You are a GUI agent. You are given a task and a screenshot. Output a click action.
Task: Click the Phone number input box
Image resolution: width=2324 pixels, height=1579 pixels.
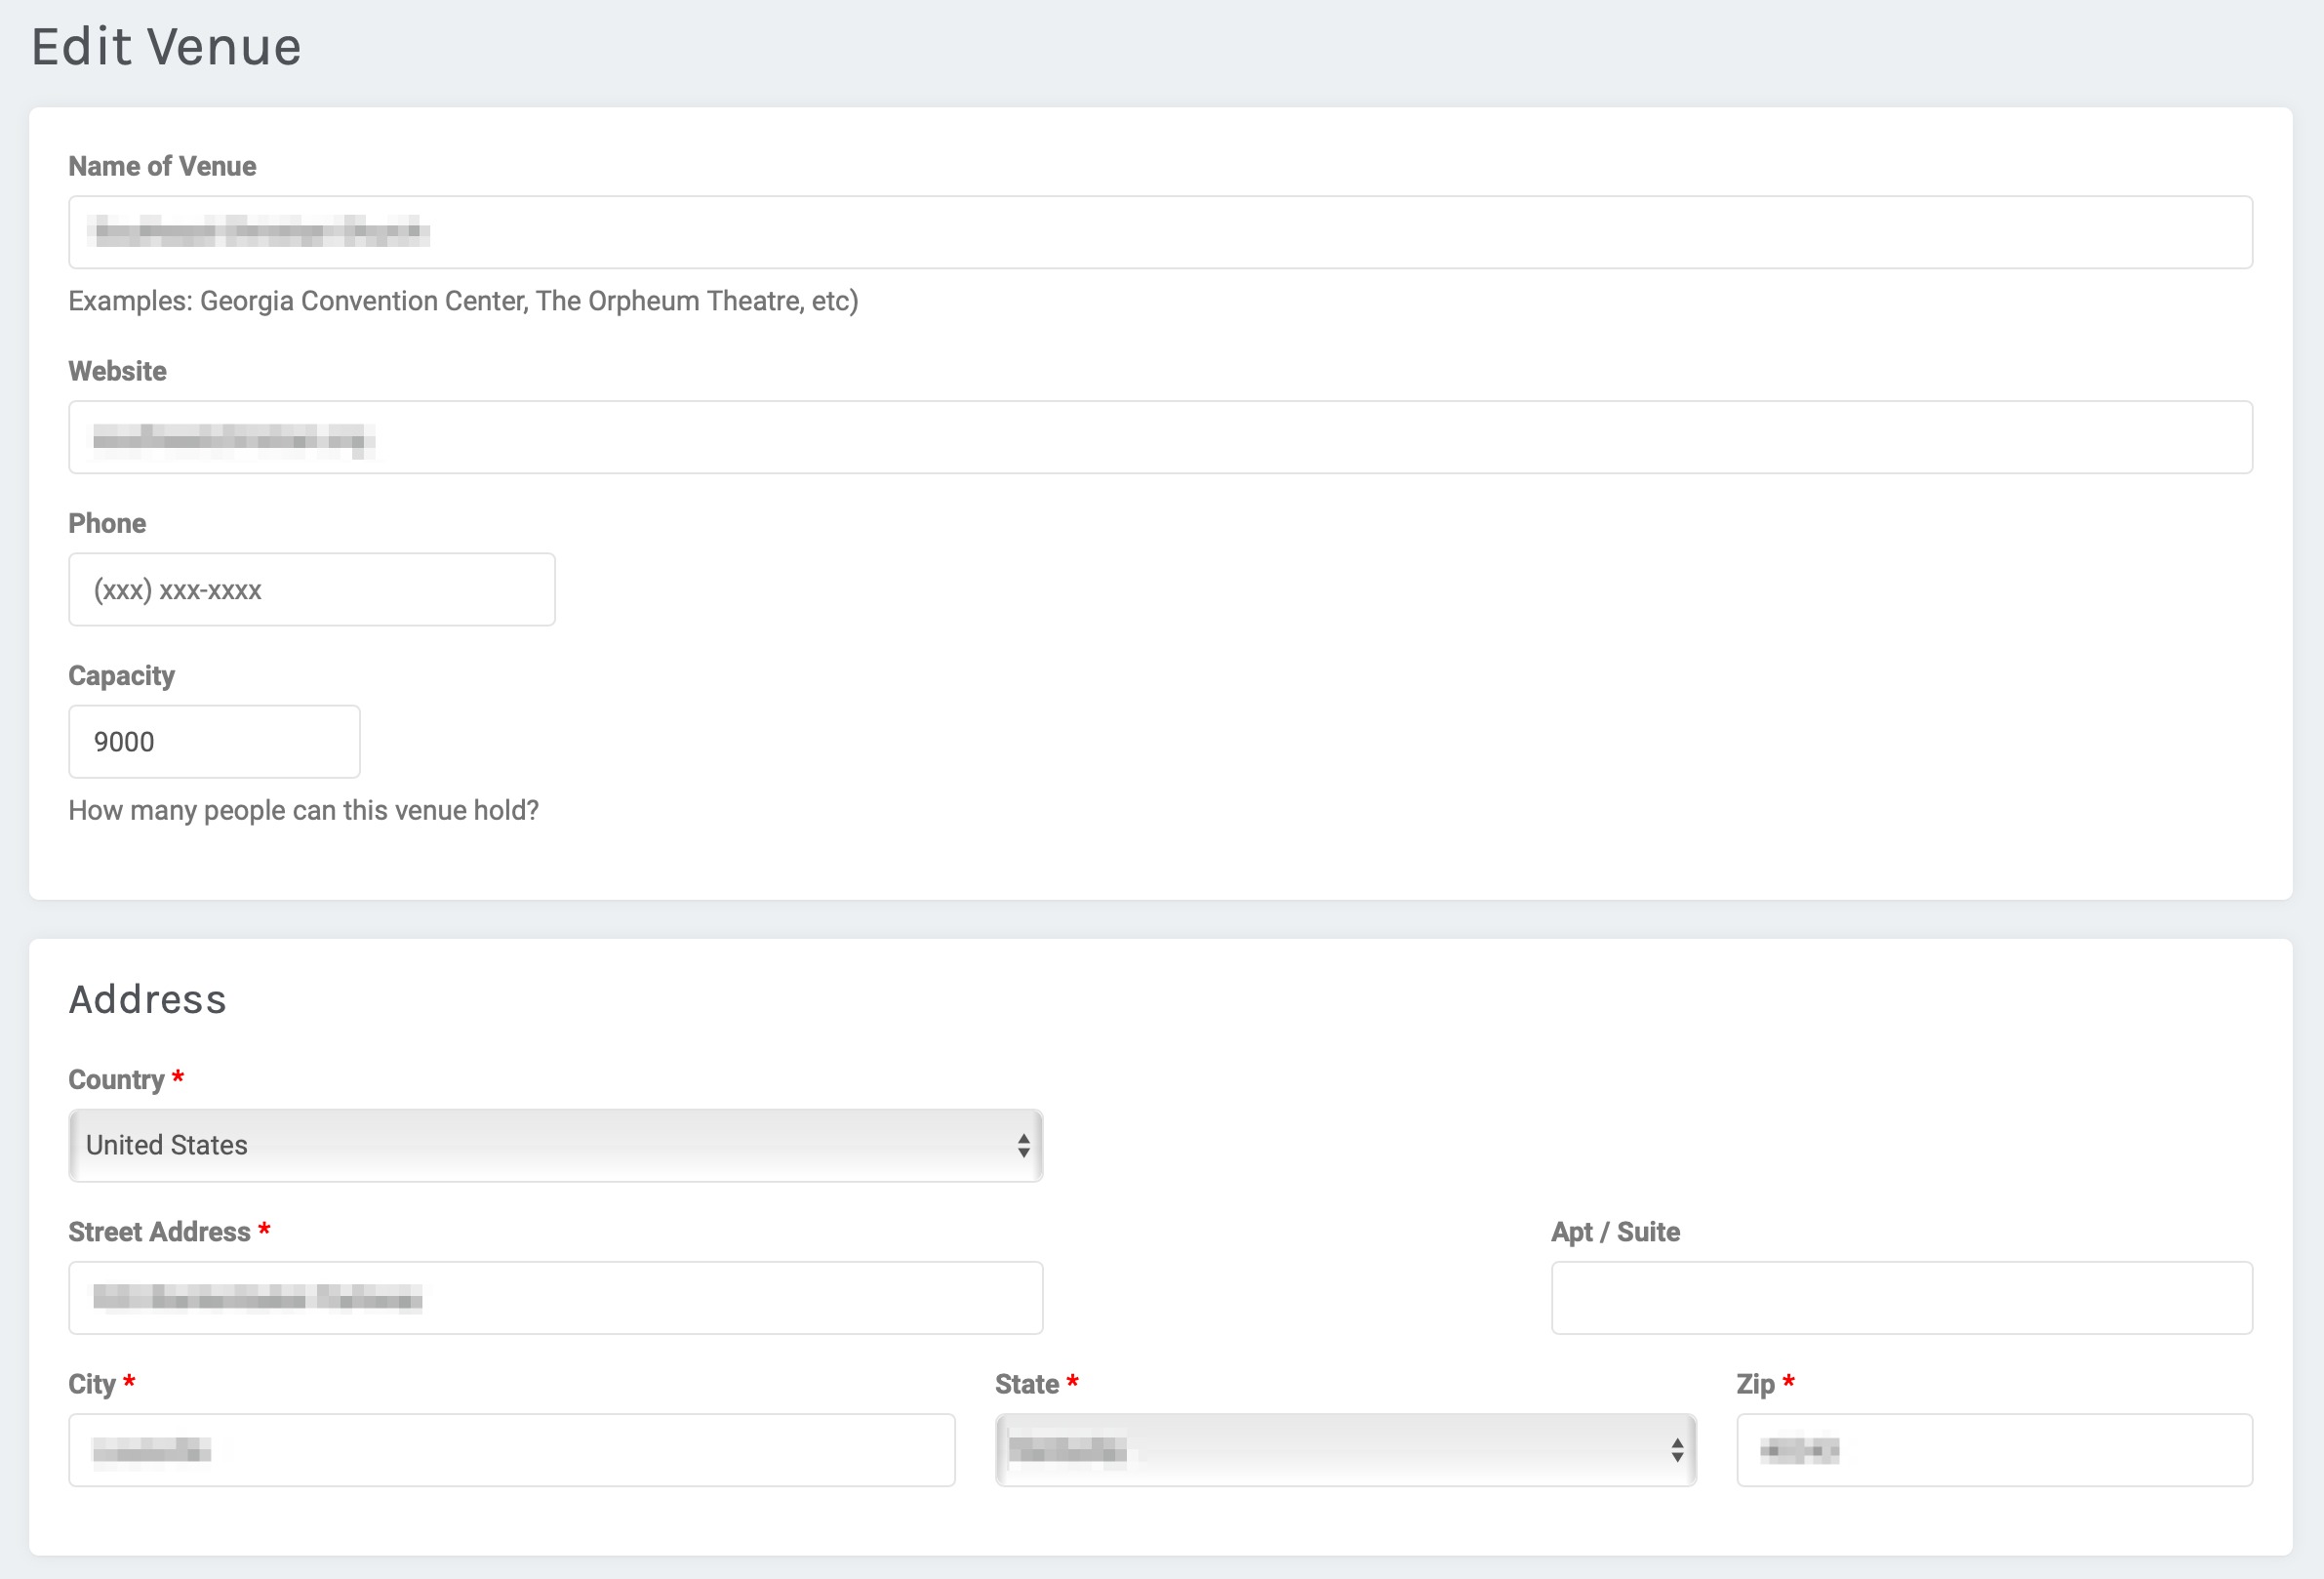click(x=311, y=589)
